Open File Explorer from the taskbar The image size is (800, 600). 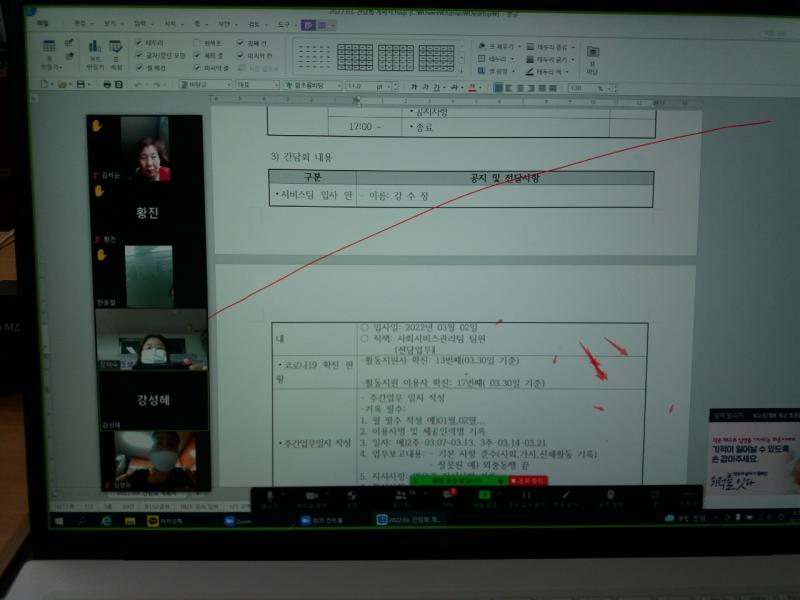[130, 521]
